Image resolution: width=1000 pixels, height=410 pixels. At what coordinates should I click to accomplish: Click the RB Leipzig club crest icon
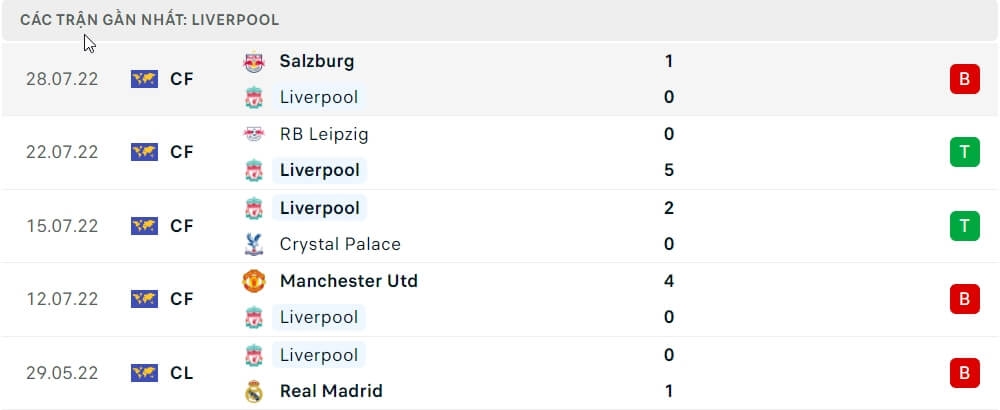(x=254, y=134)
